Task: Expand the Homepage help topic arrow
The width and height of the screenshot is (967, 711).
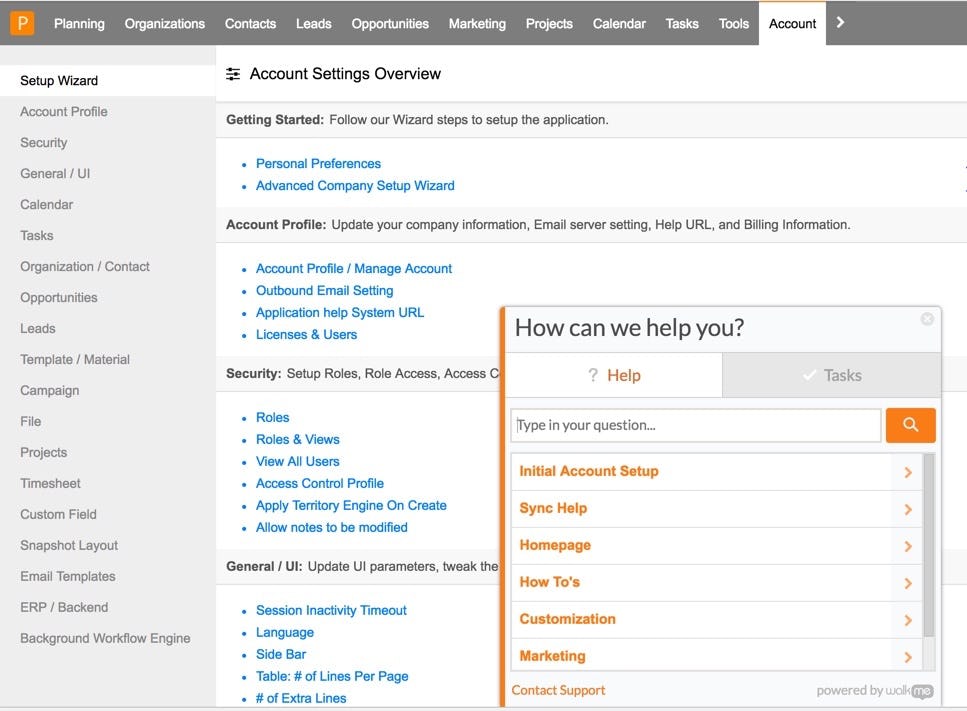Action: pyautogui.click(x=908, y=546)
